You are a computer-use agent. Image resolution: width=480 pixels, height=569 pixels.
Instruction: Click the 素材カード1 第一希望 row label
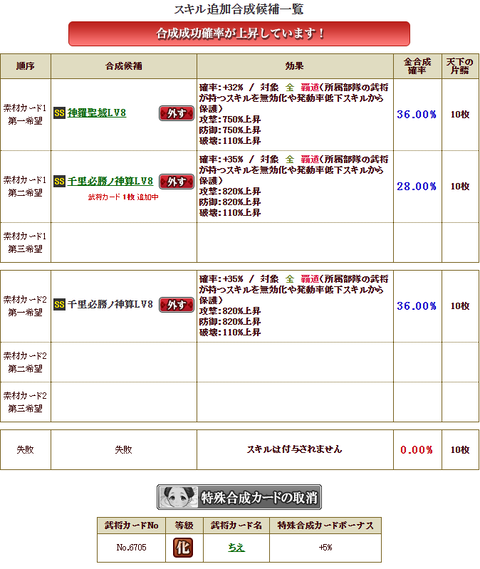coord(25,115)
